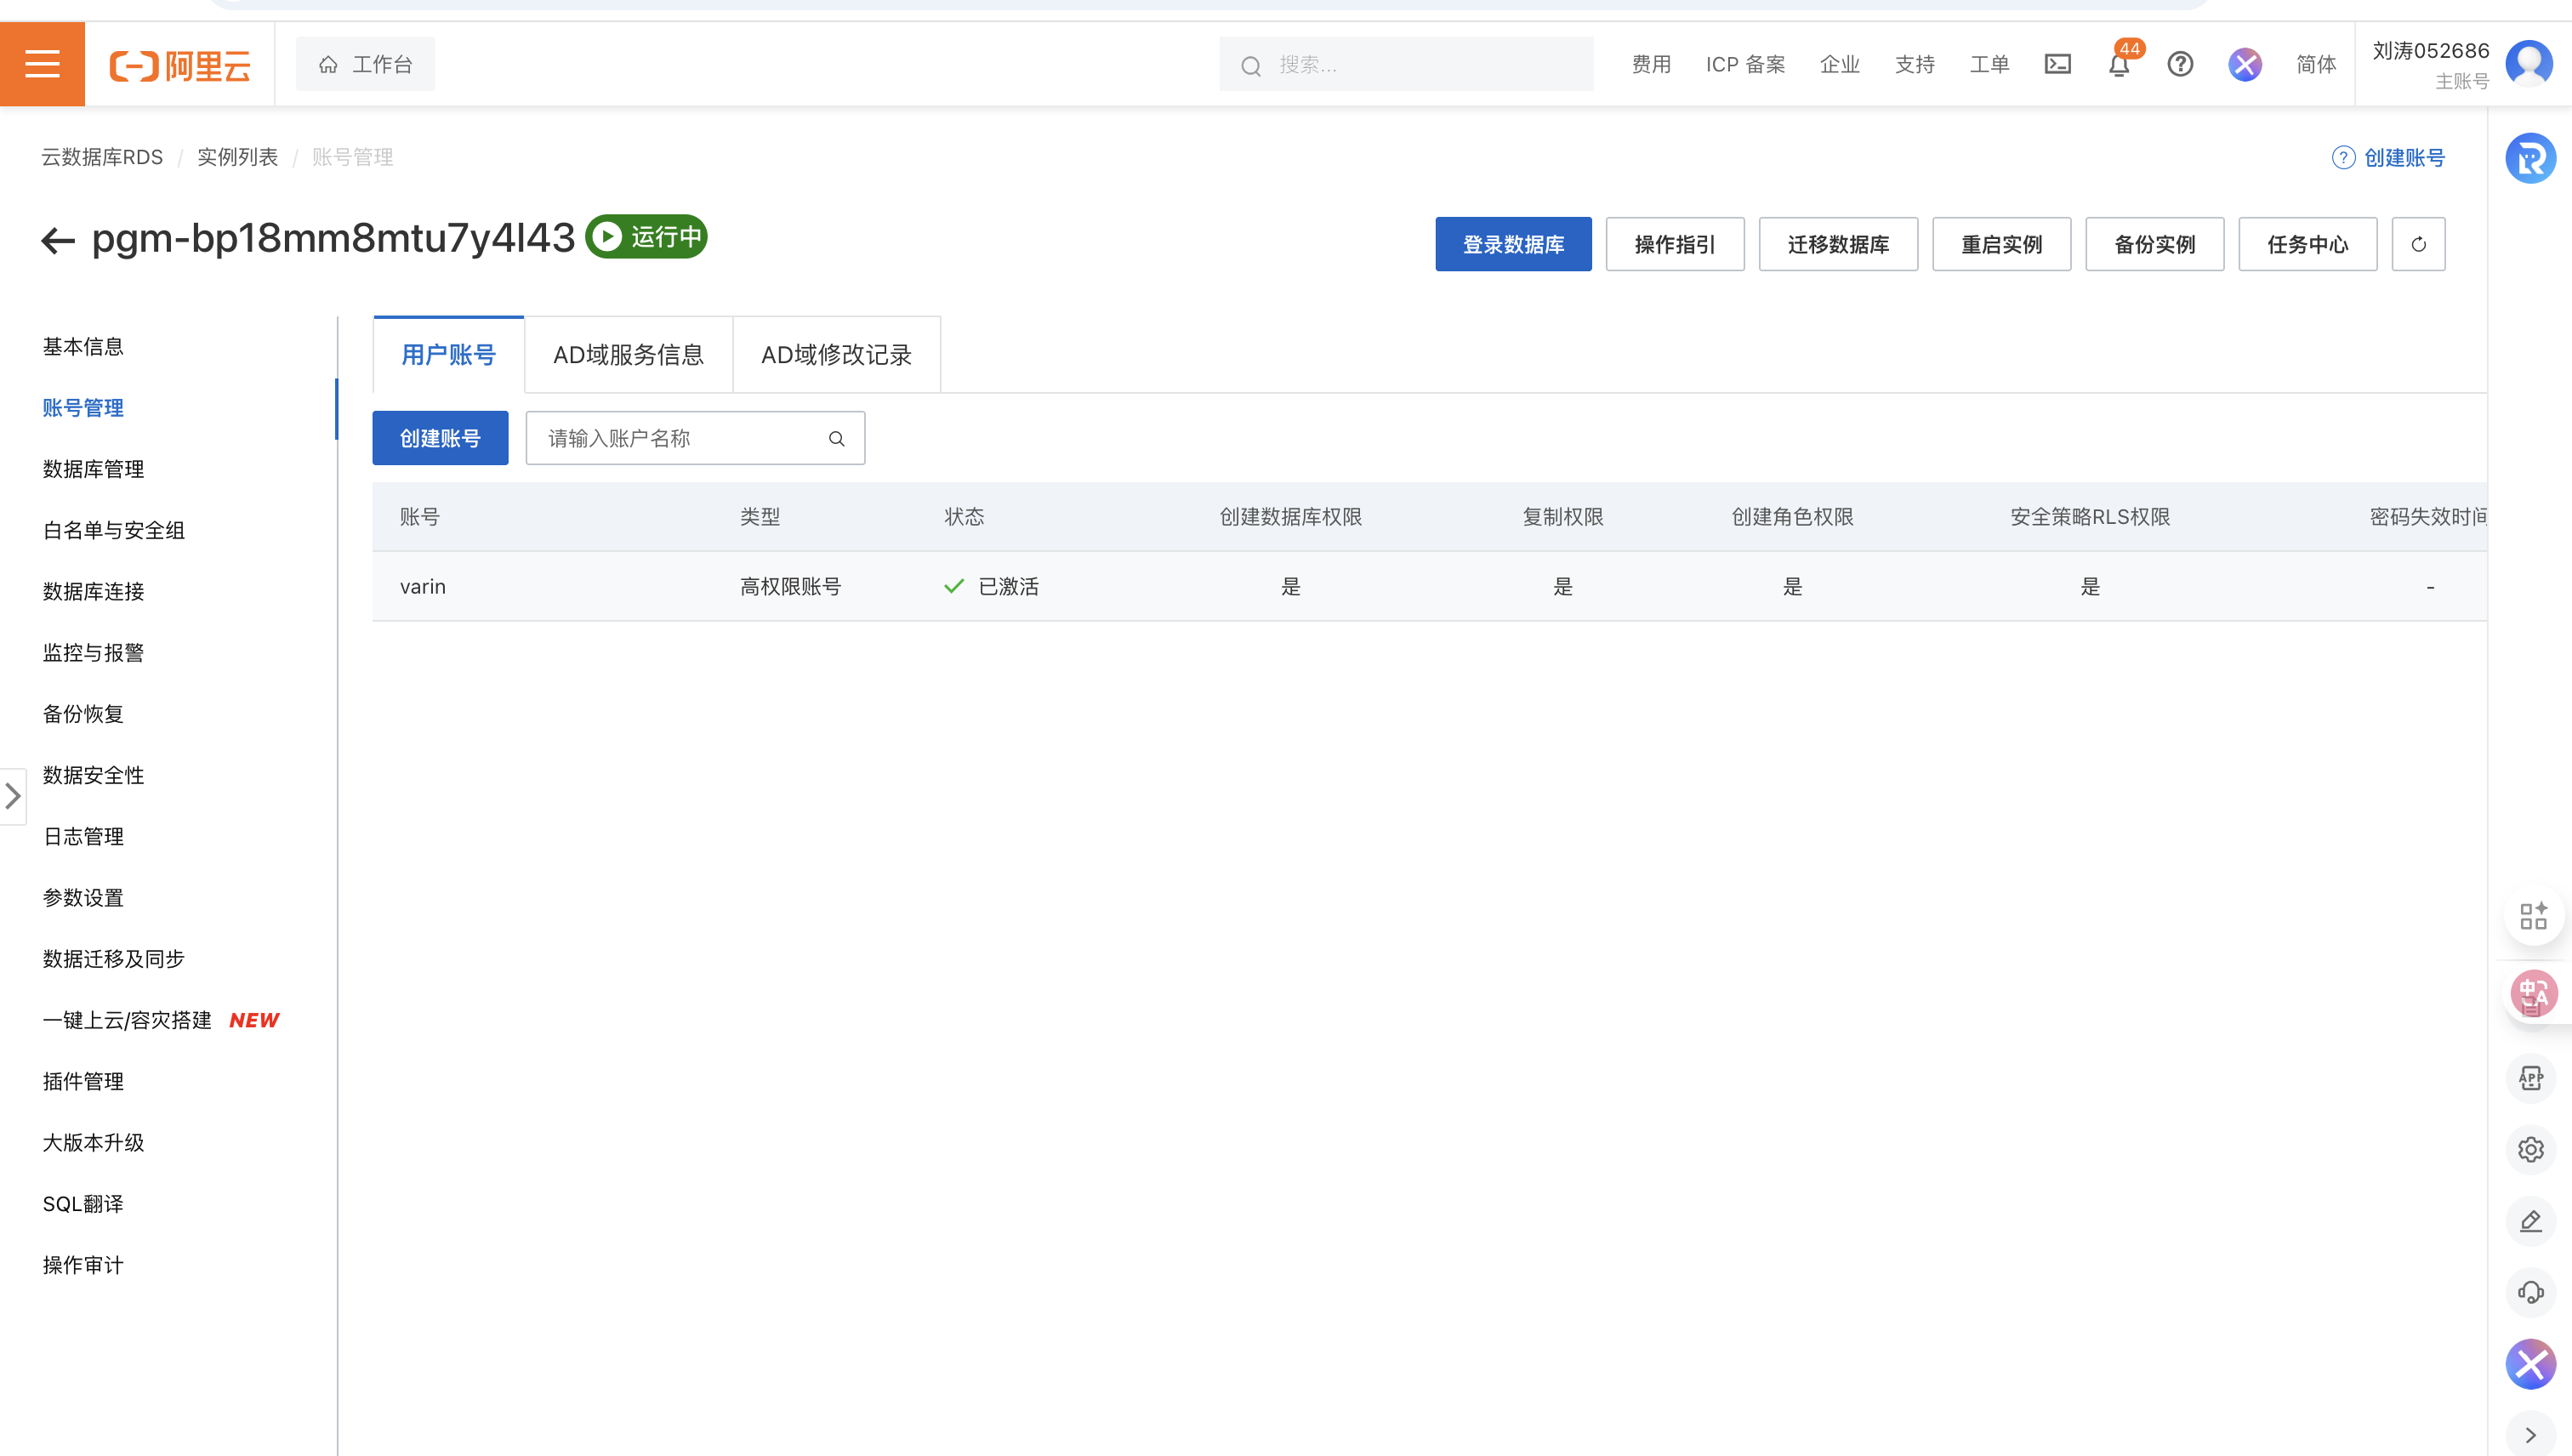The image size is (2572, 1456).
Task: Click the blue 创建账号 button
Action: point(440,438)
